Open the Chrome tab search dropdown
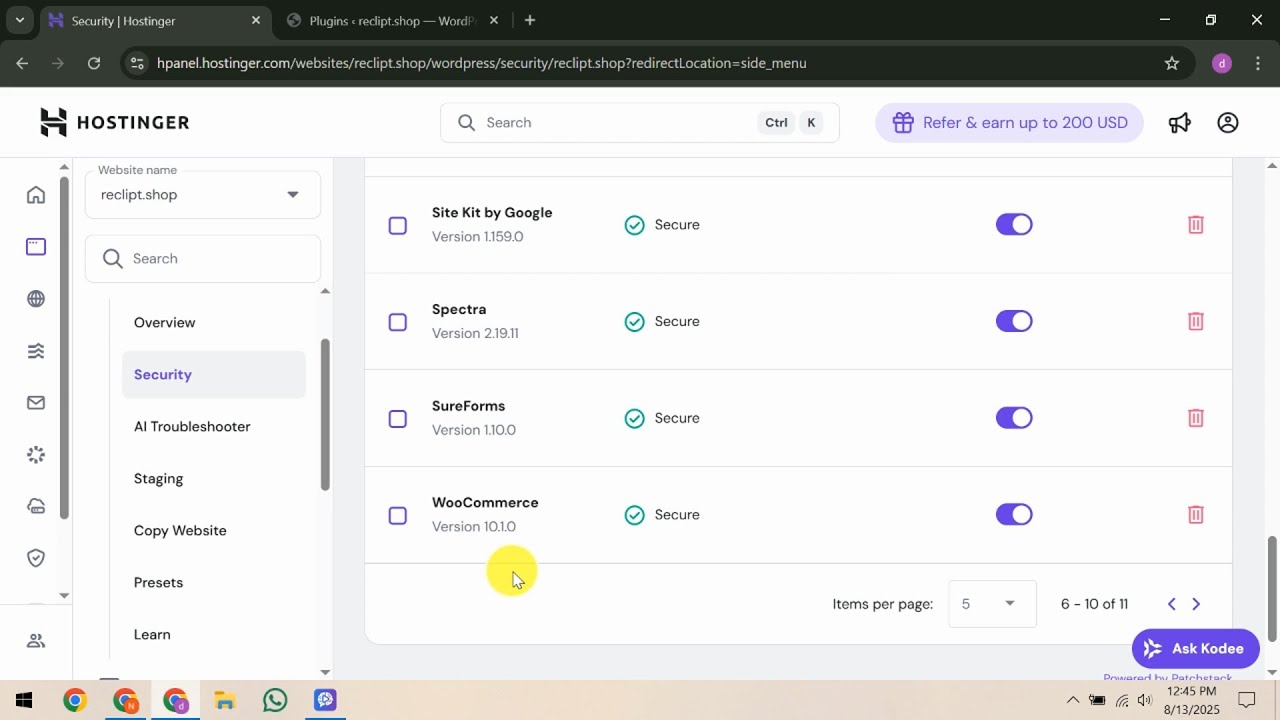 [19, 20]
